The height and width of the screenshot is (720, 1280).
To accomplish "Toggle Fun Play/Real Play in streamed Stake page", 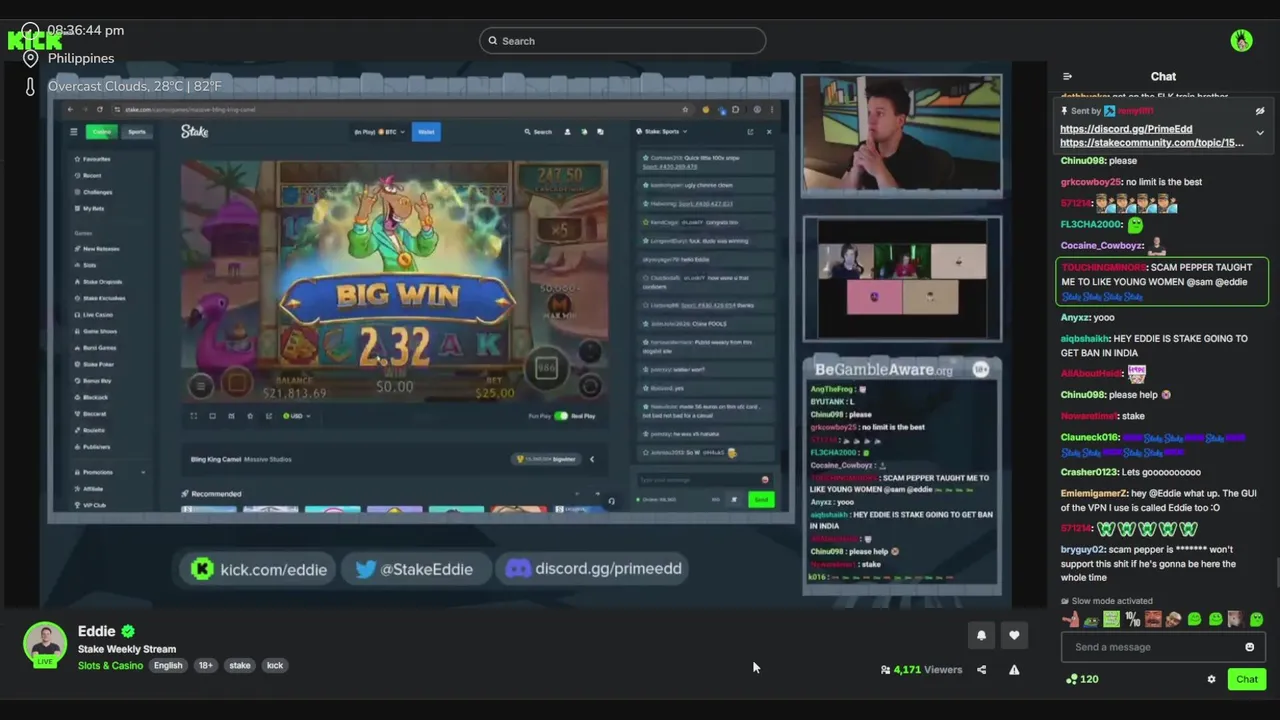I will [x=561, y=416].
